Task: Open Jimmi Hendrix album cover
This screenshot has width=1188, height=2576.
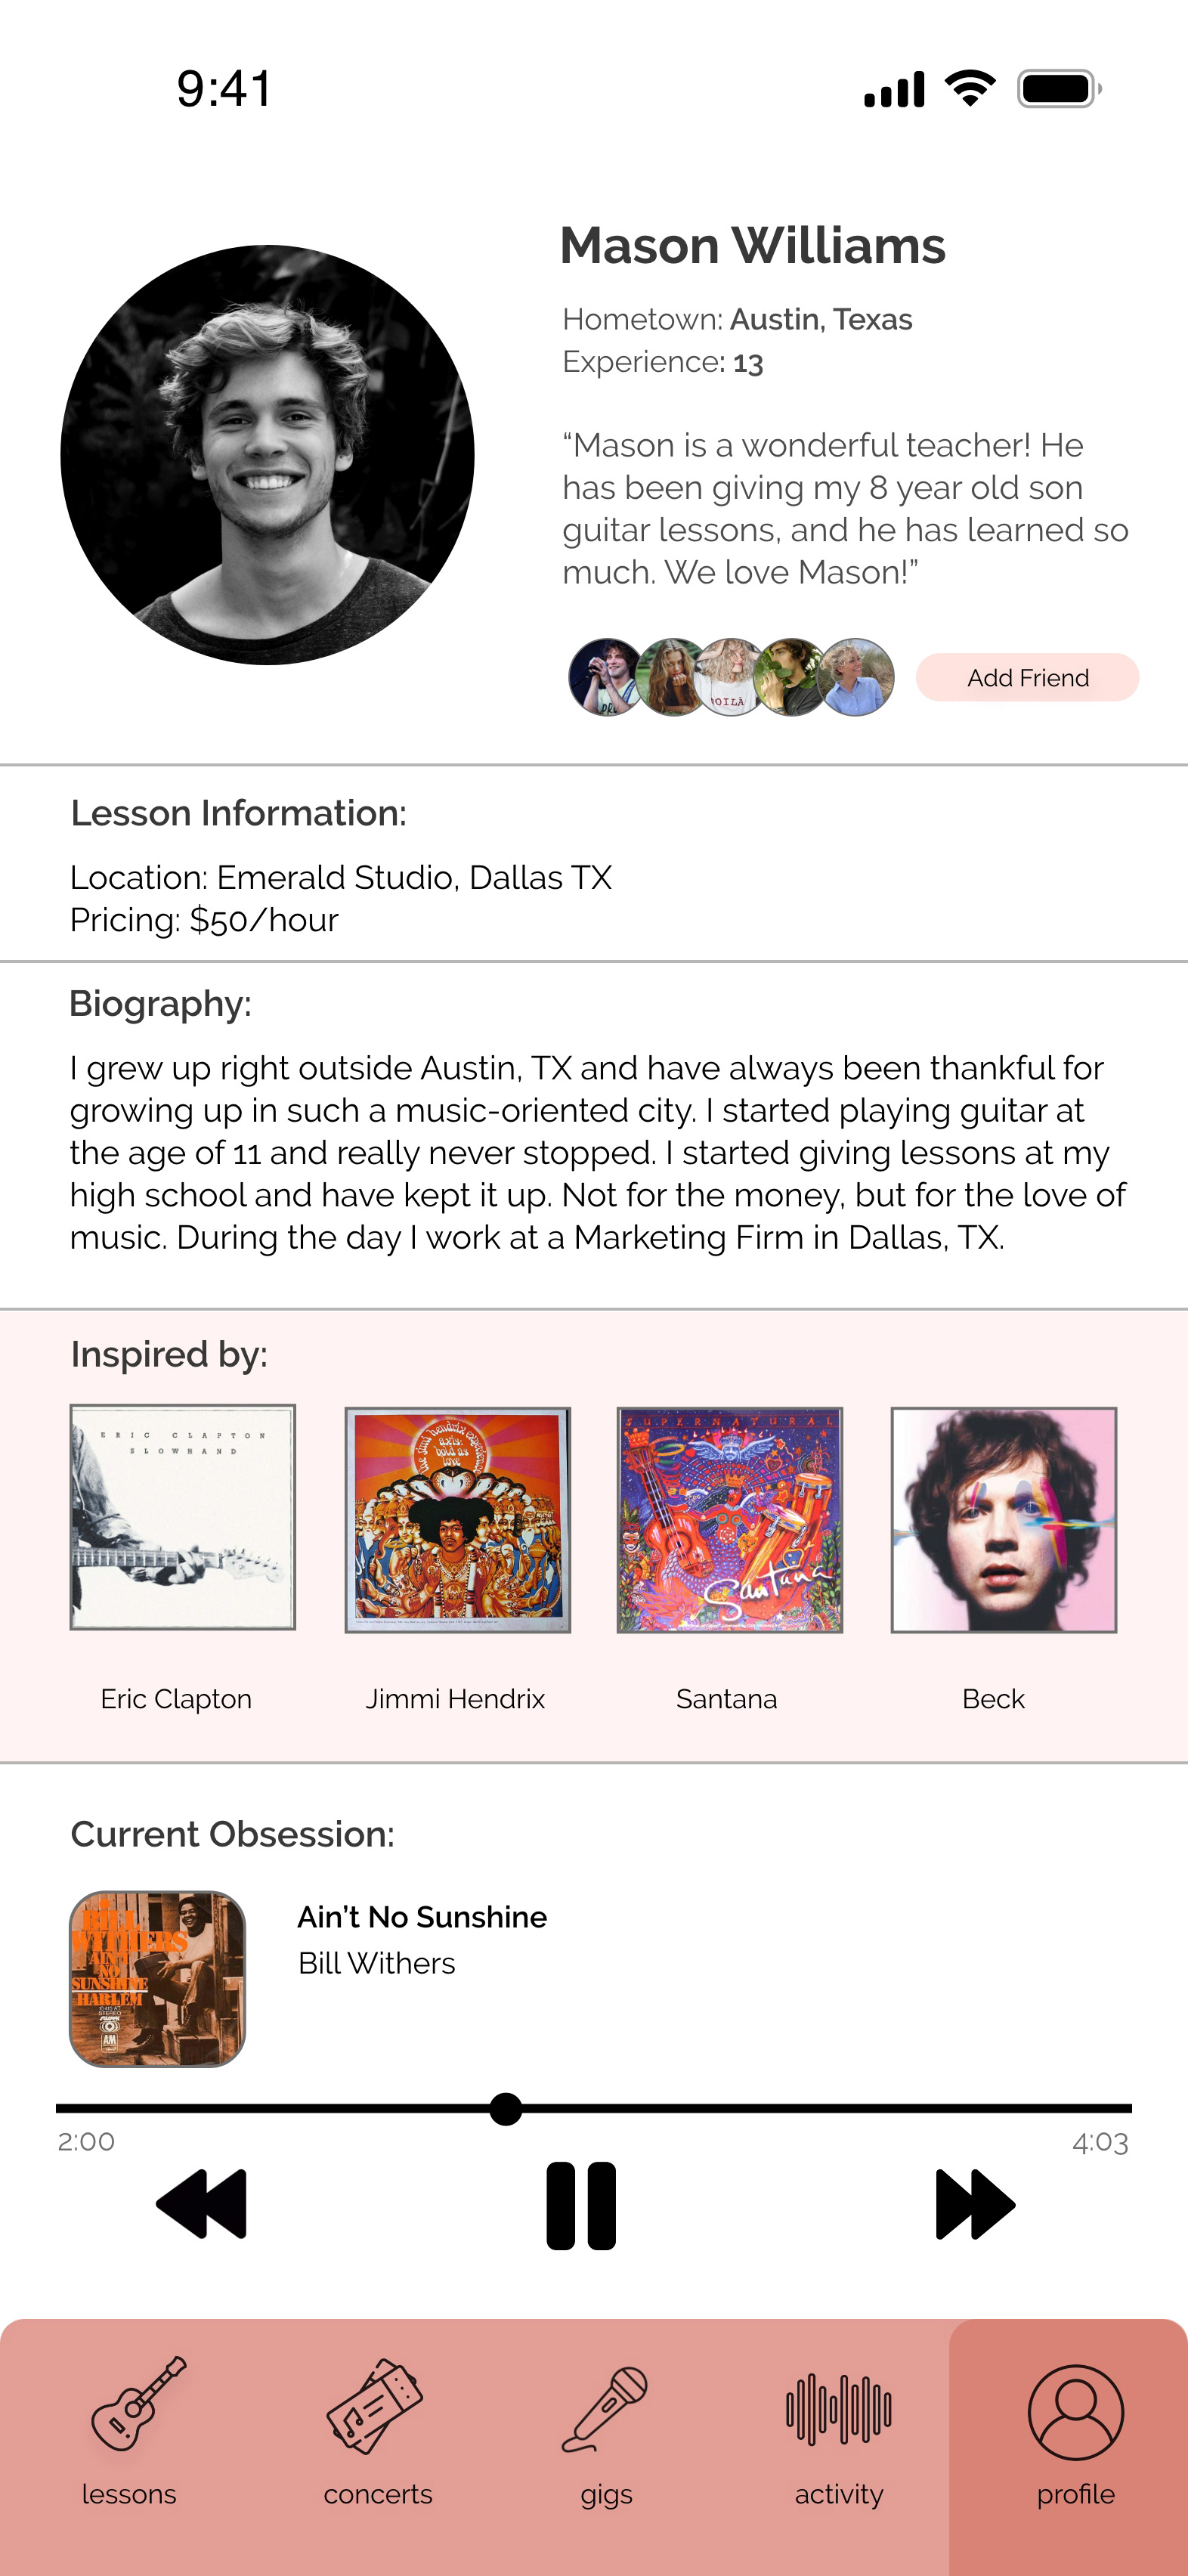Action: [457, 1519]
